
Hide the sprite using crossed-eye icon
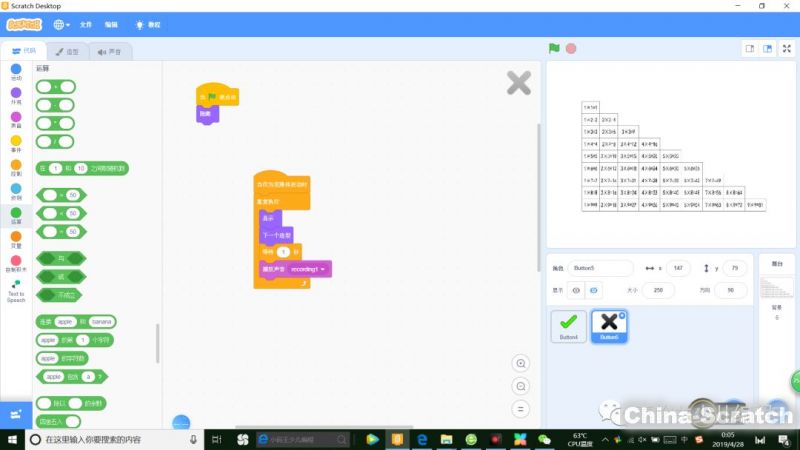click(x=594, y=289)
